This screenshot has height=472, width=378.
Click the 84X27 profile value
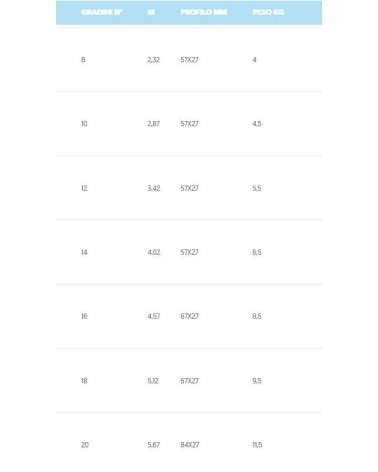click(190, 445)
